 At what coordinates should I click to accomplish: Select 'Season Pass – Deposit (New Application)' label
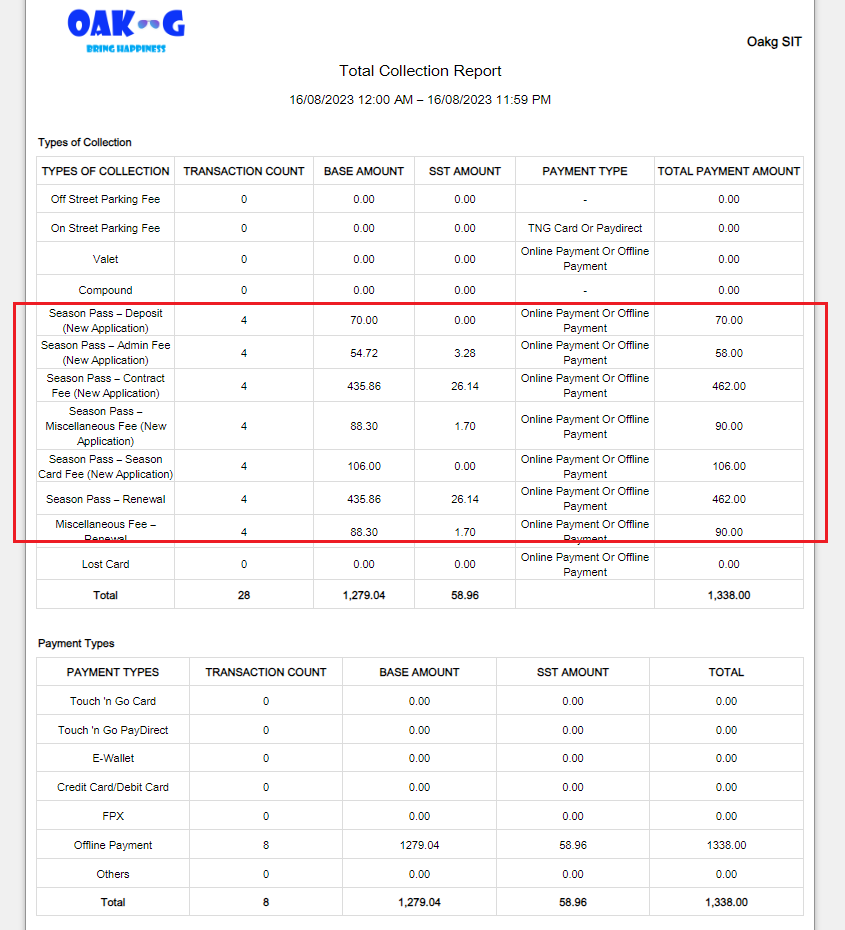pos(106,320)
